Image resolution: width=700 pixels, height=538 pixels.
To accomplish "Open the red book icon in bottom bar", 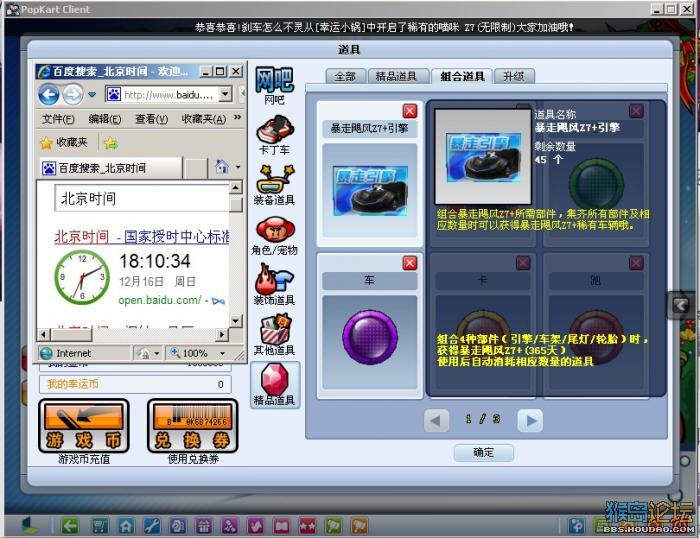I will pyautogui.click(x=281, y=526).
